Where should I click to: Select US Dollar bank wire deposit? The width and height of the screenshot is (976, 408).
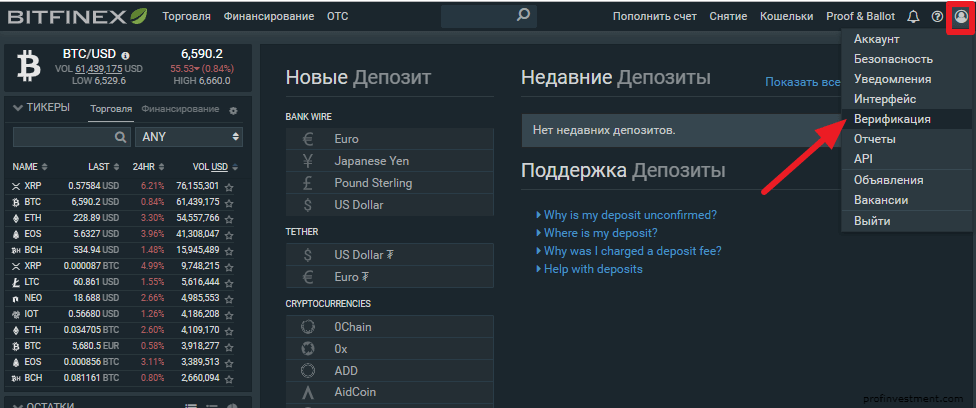[390, 205]
